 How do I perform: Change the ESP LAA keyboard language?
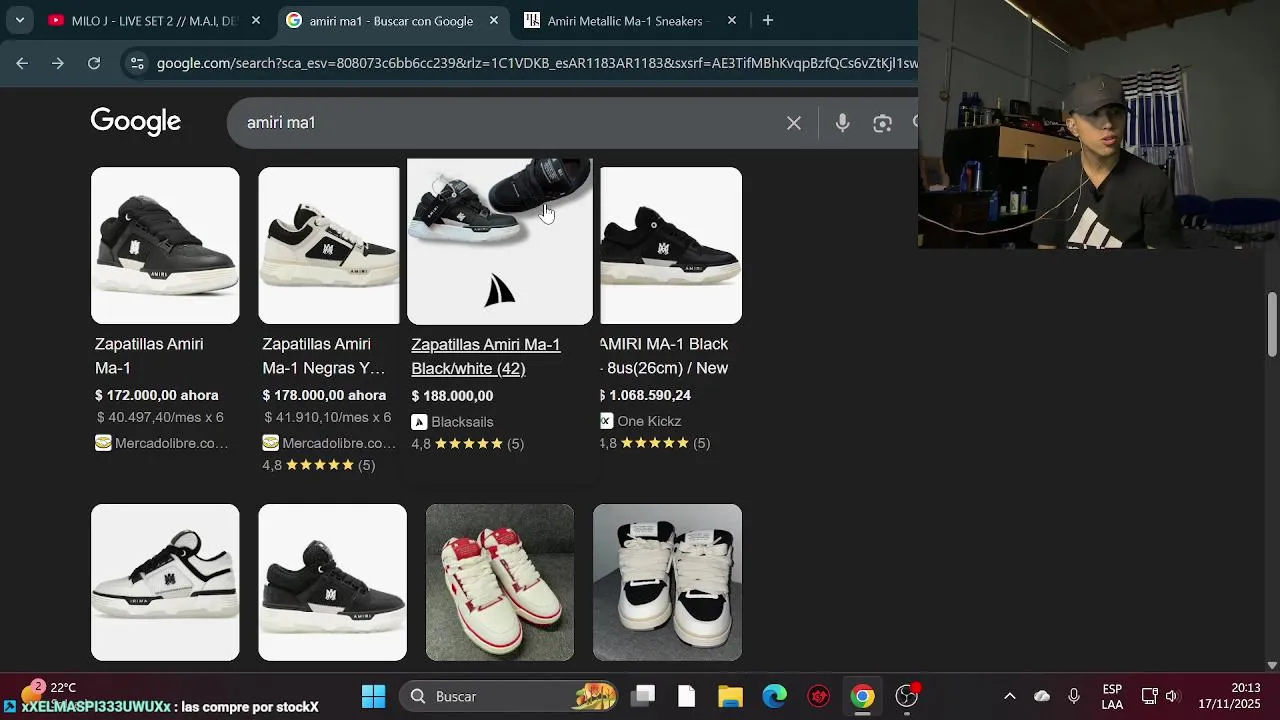[x=1112, y=697]
